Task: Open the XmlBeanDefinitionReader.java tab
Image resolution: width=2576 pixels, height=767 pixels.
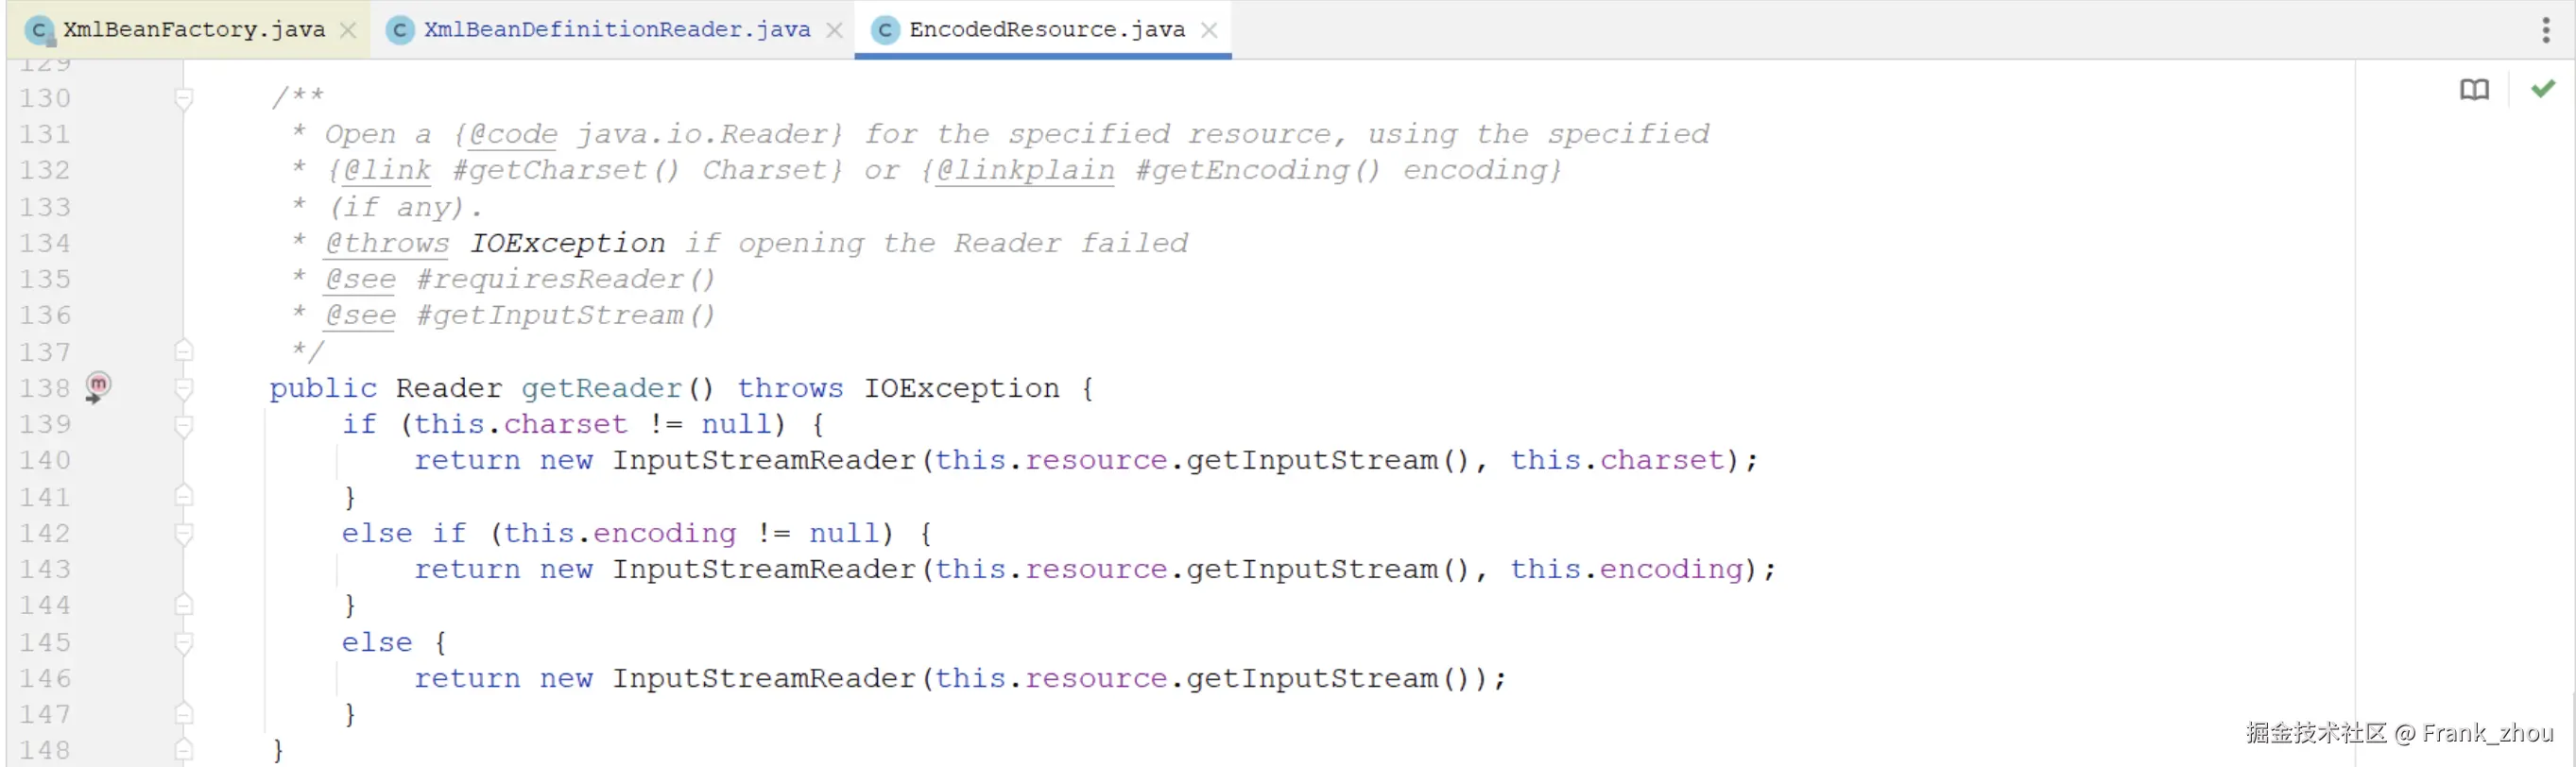Action: (616, 30)
